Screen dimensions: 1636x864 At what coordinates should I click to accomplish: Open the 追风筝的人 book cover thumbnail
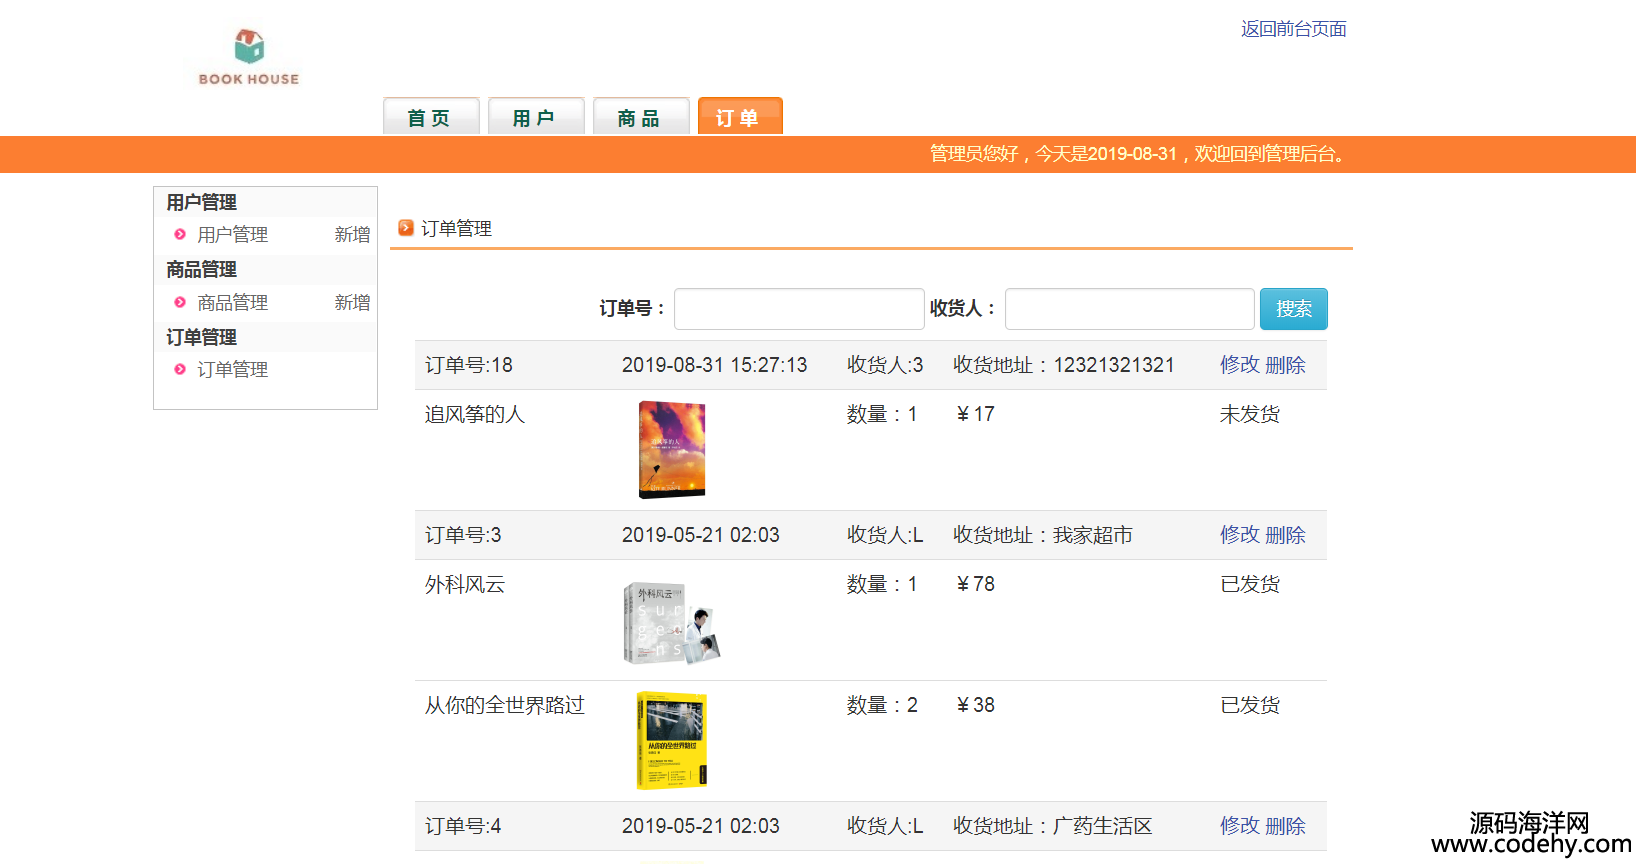coord(672,449)
